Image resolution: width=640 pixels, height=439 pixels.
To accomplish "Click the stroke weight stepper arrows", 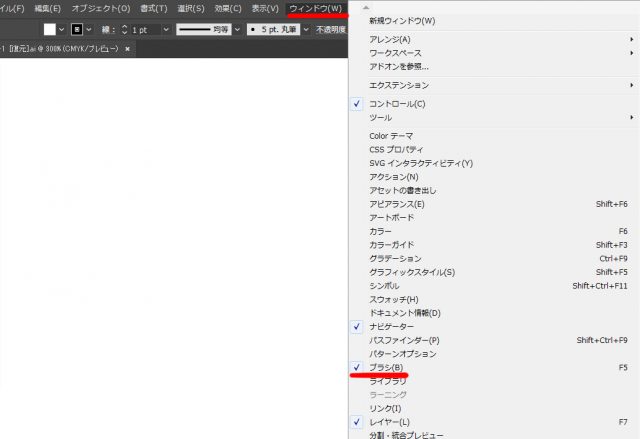I will [x=124, y=29].
